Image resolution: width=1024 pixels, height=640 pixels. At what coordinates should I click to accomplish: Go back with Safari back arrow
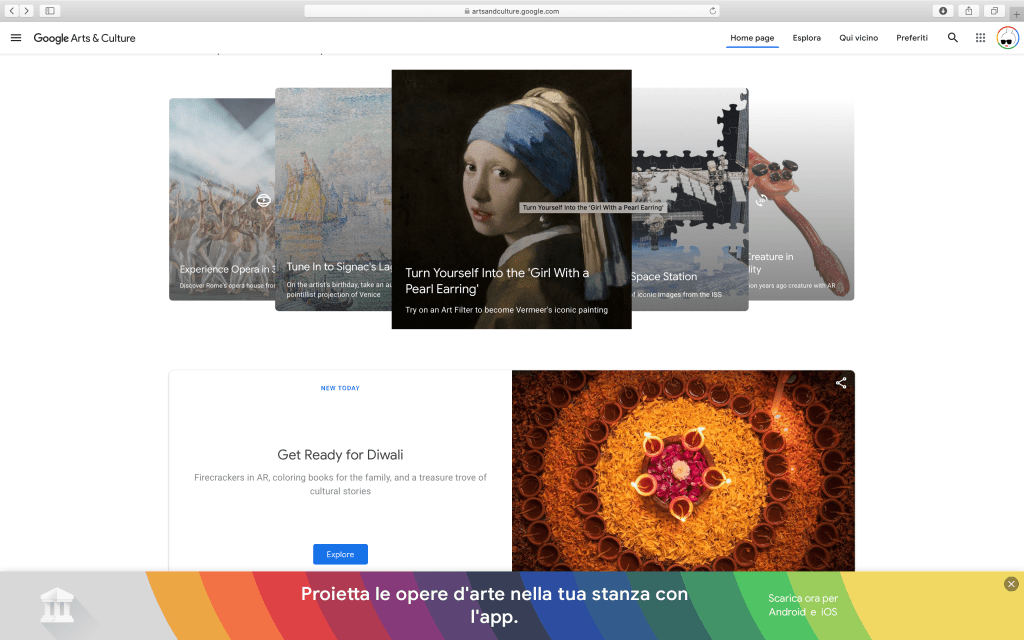(x=12, y=11)
